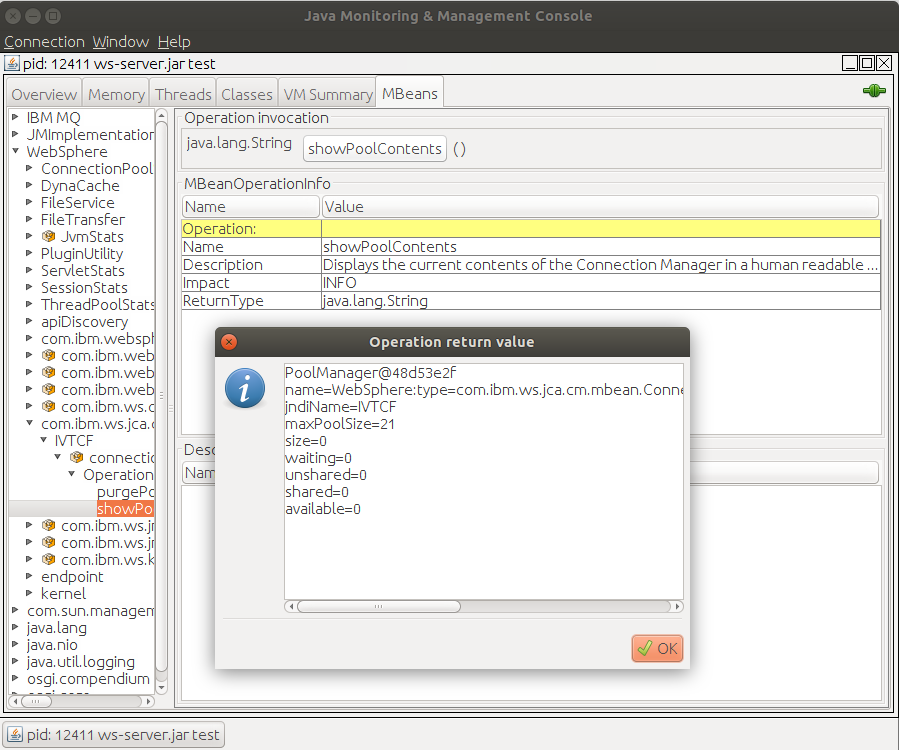Click the Java icon in internal window title
The image size is (899, 750).
click(11, 63)
